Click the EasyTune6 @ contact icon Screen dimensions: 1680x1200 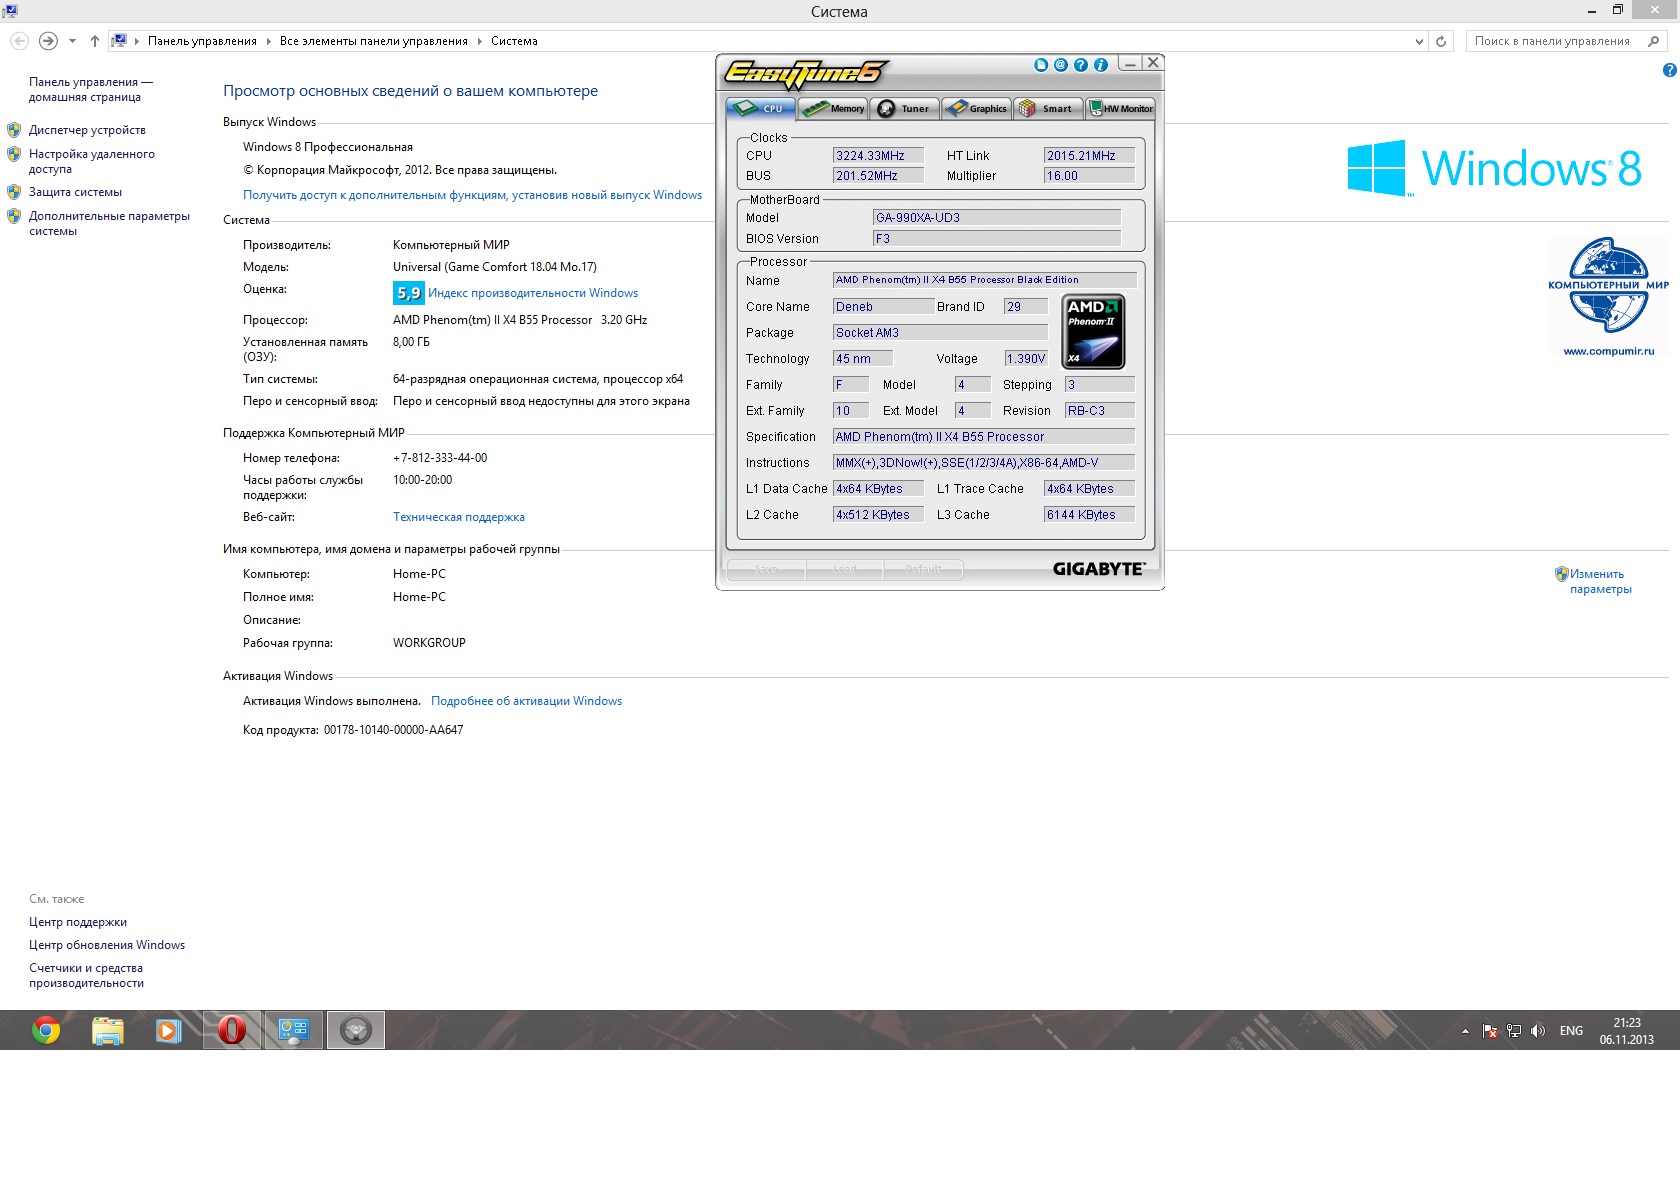pos(1061,65)
